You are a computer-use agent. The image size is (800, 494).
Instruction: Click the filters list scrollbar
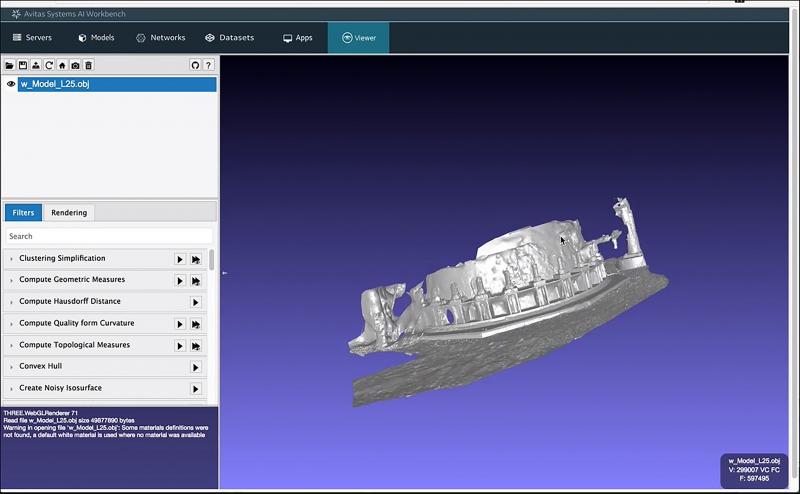211,262
